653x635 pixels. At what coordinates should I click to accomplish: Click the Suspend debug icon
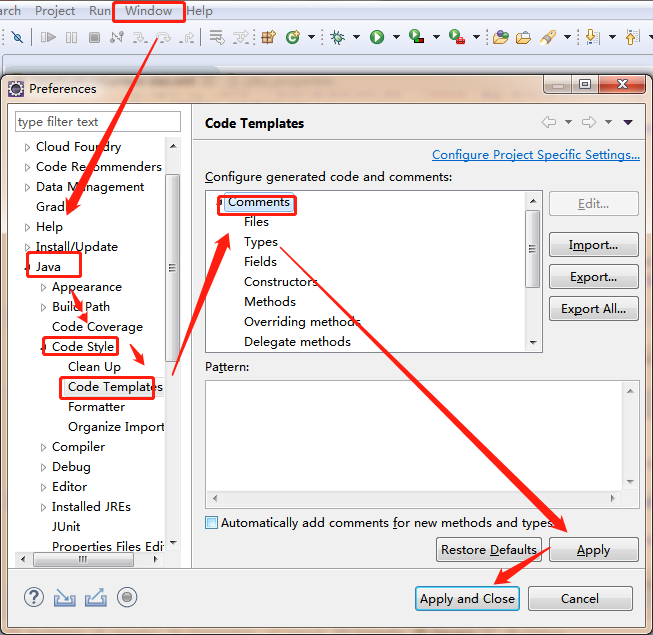pyautogui.click(x=71, y=37)
